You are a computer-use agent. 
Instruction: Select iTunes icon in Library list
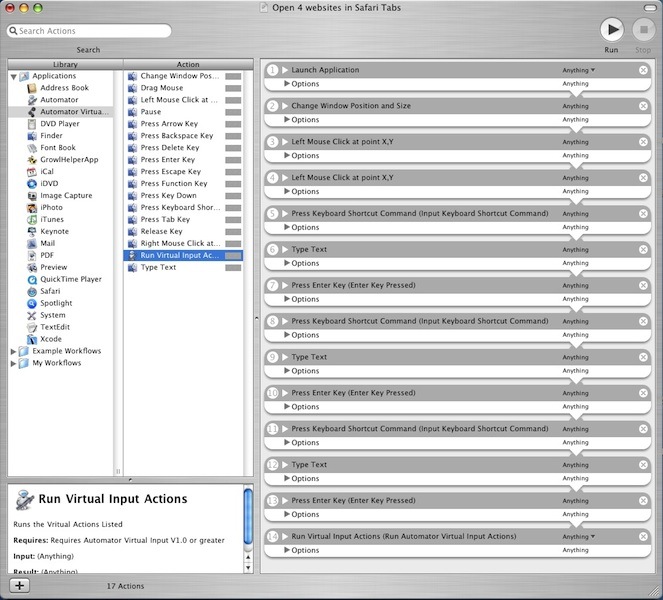click(x=32, y=219)
